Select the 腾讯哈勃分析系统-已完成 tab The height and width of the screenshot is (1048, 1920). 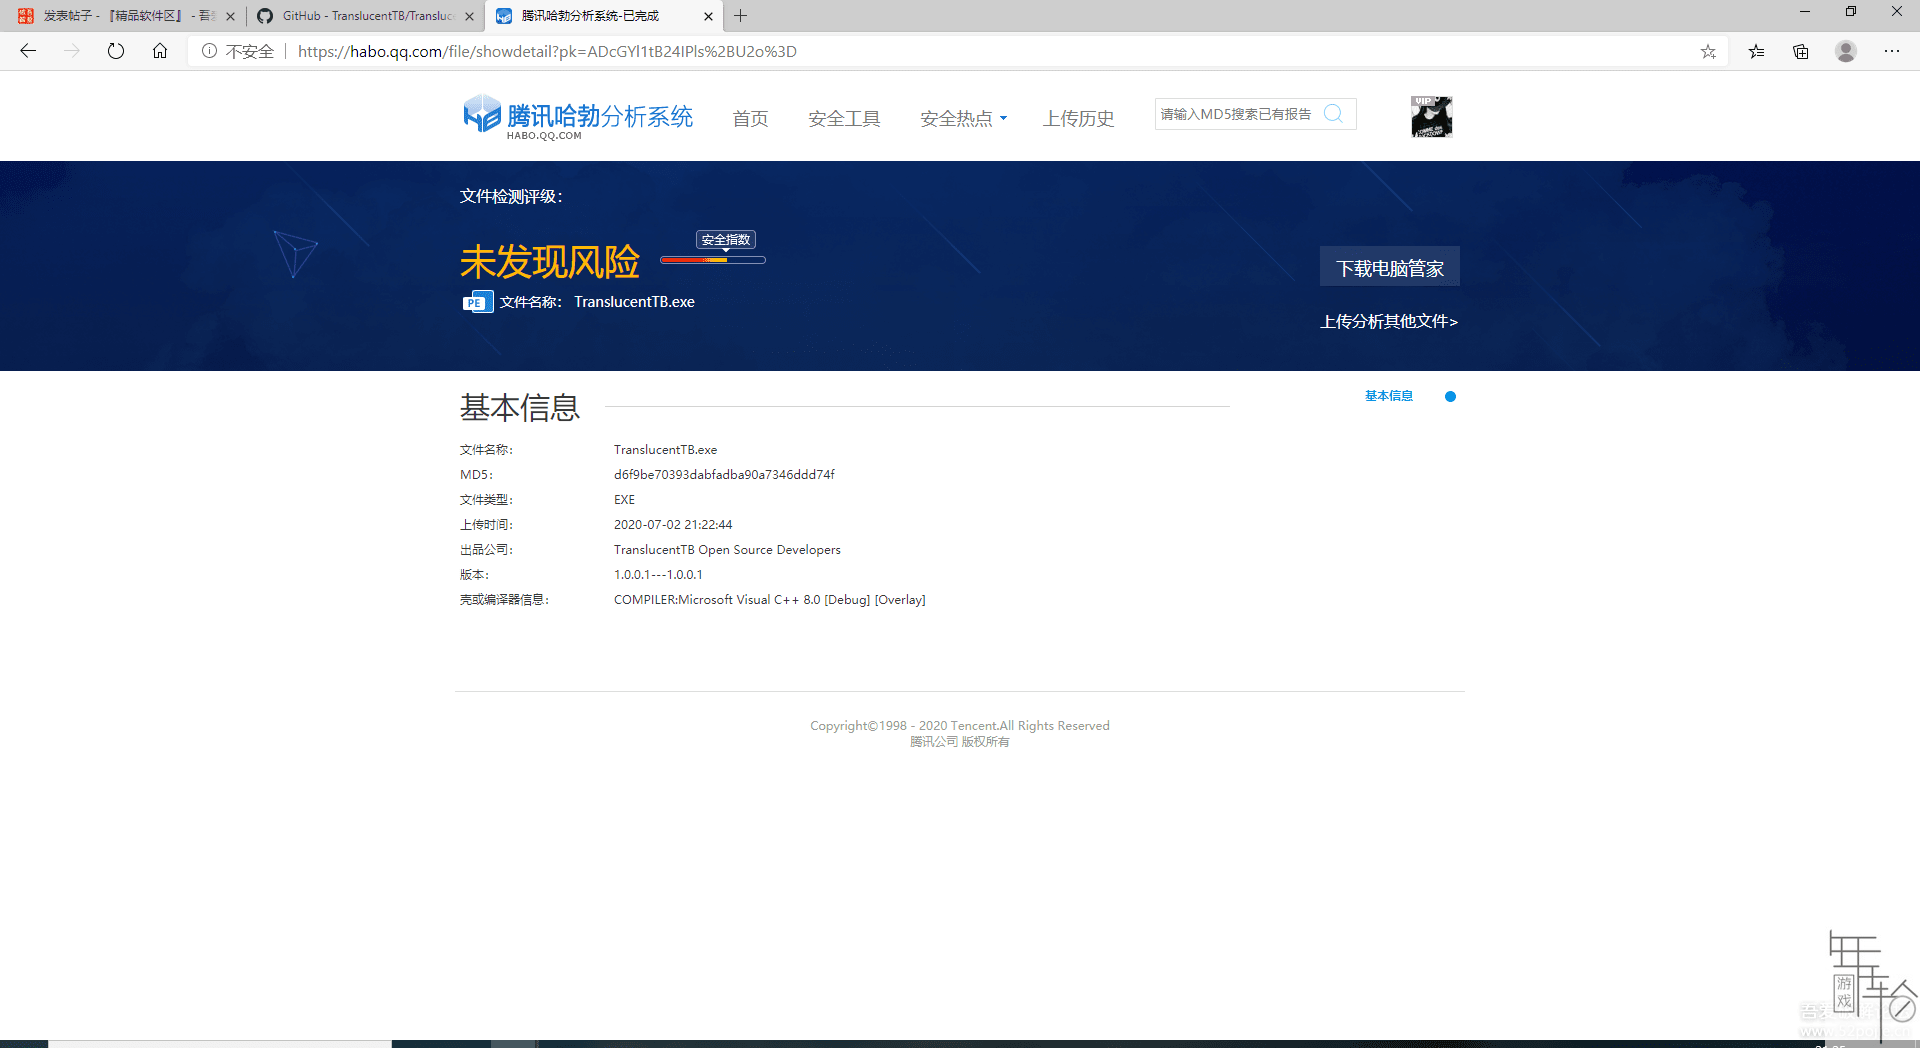click(x=604, y=16)
